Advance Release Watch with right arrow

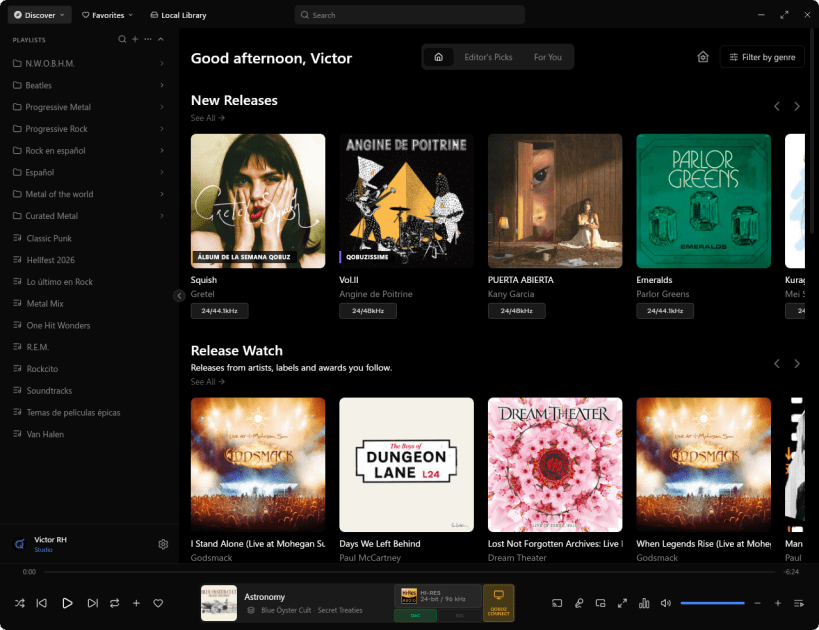tap(797, 364)
